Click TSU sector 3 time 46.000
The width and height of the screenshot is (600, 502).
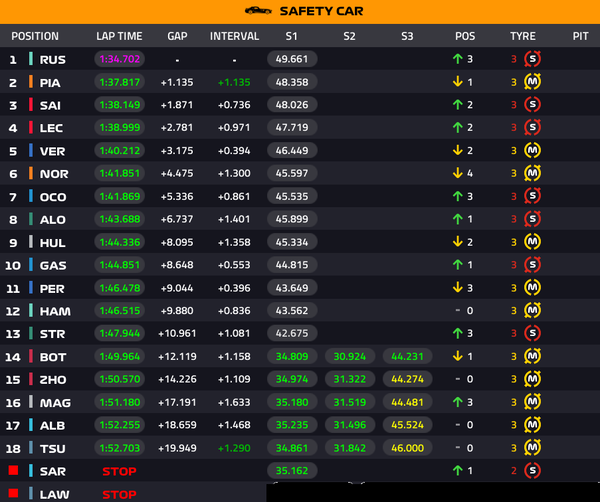408,448
